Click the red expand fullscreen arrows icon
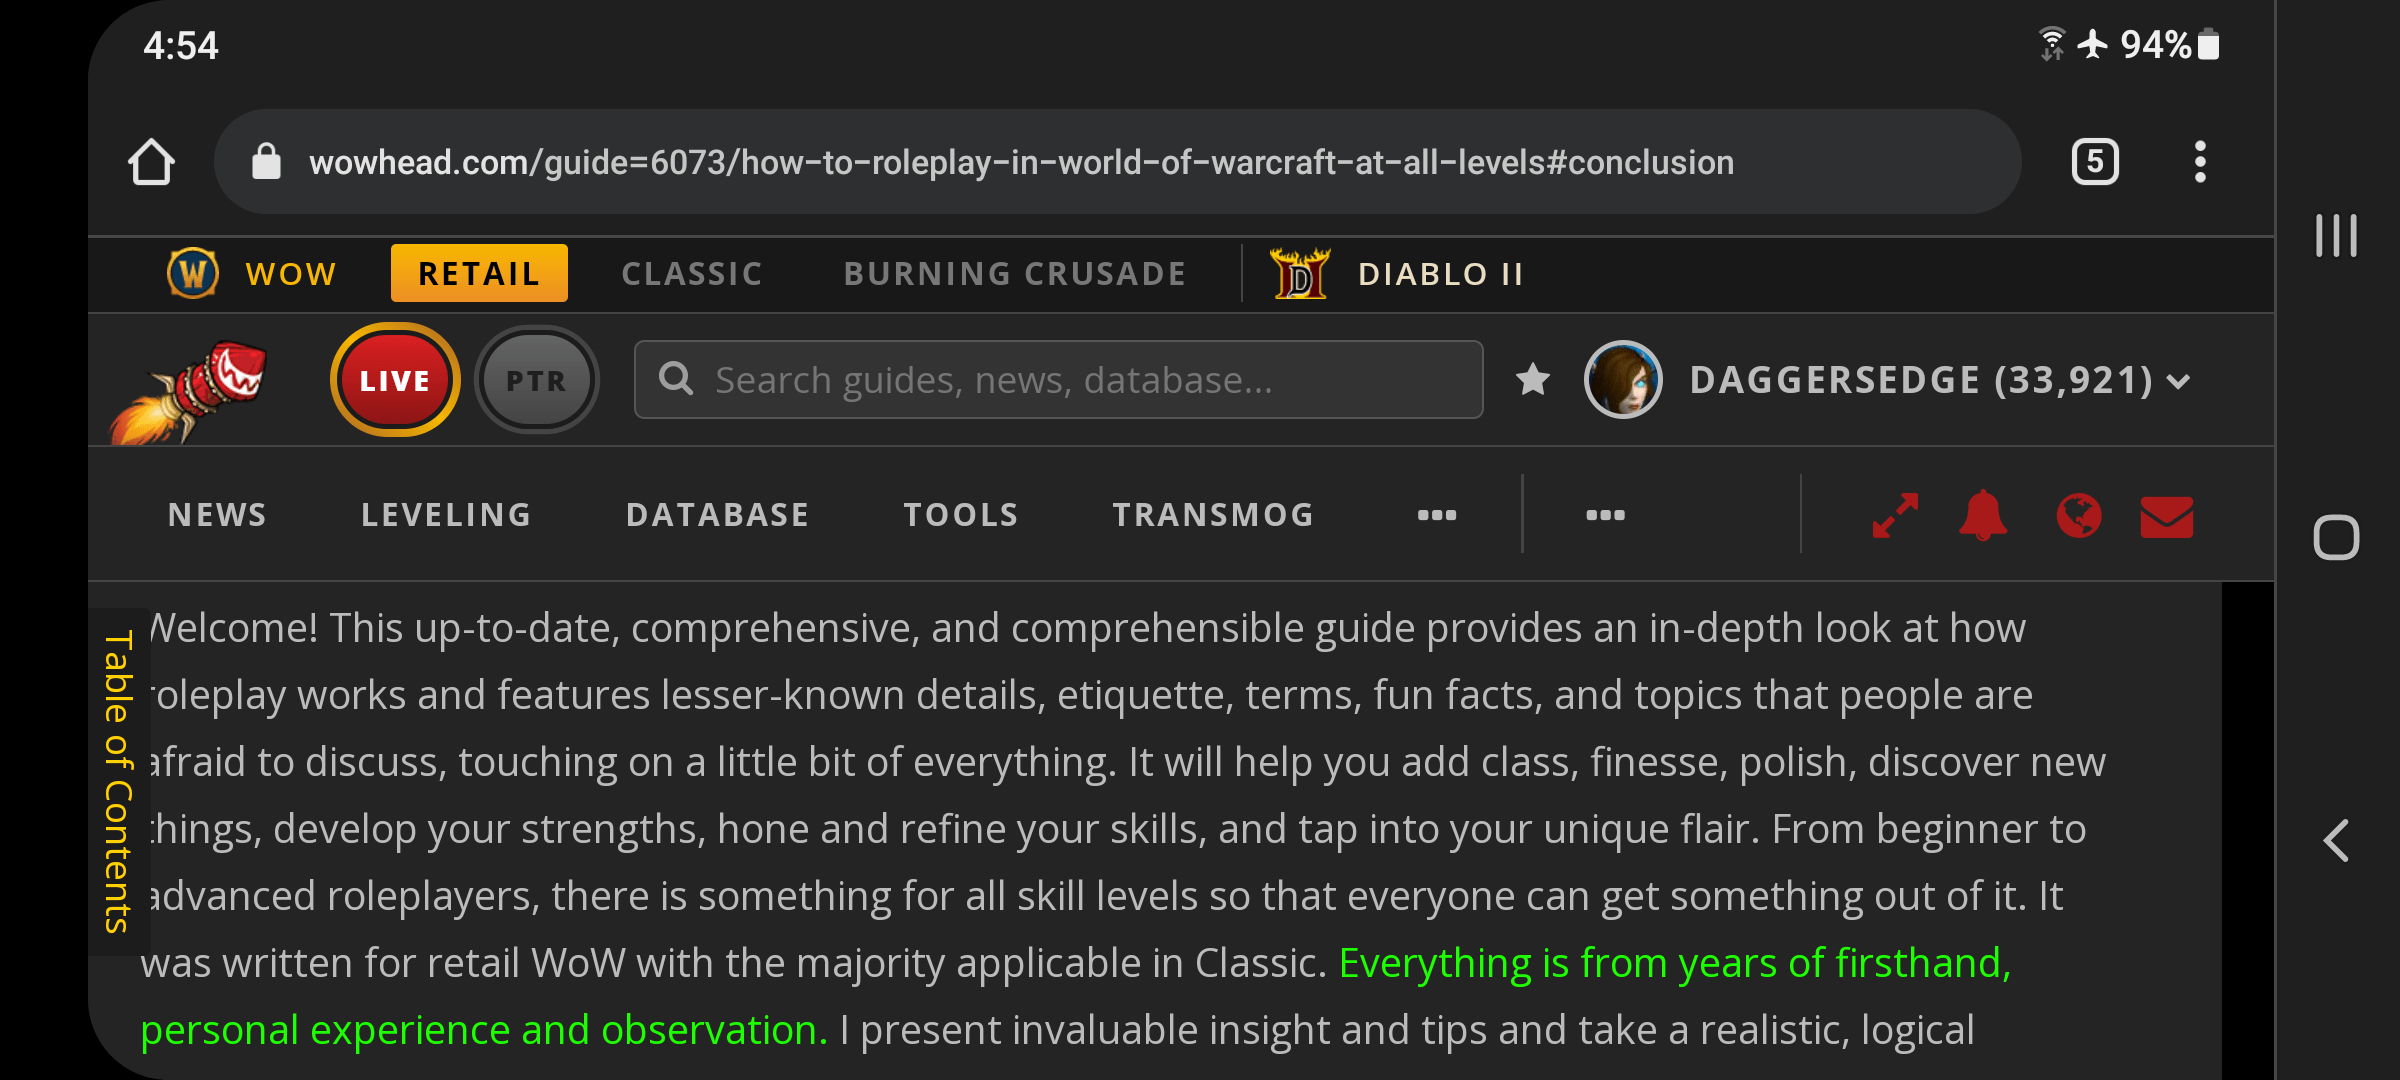Screen dimensions: 2400x1080 point(1895,516)
